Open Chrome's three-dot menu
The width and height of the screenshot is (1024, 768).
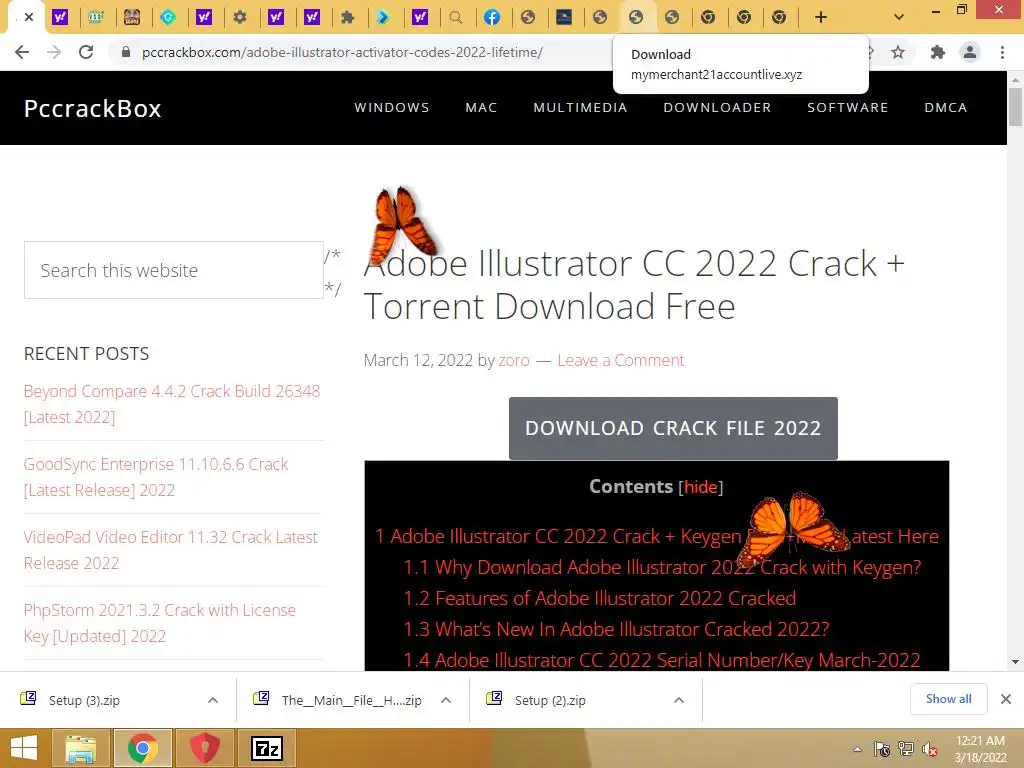pos(1002,52)
